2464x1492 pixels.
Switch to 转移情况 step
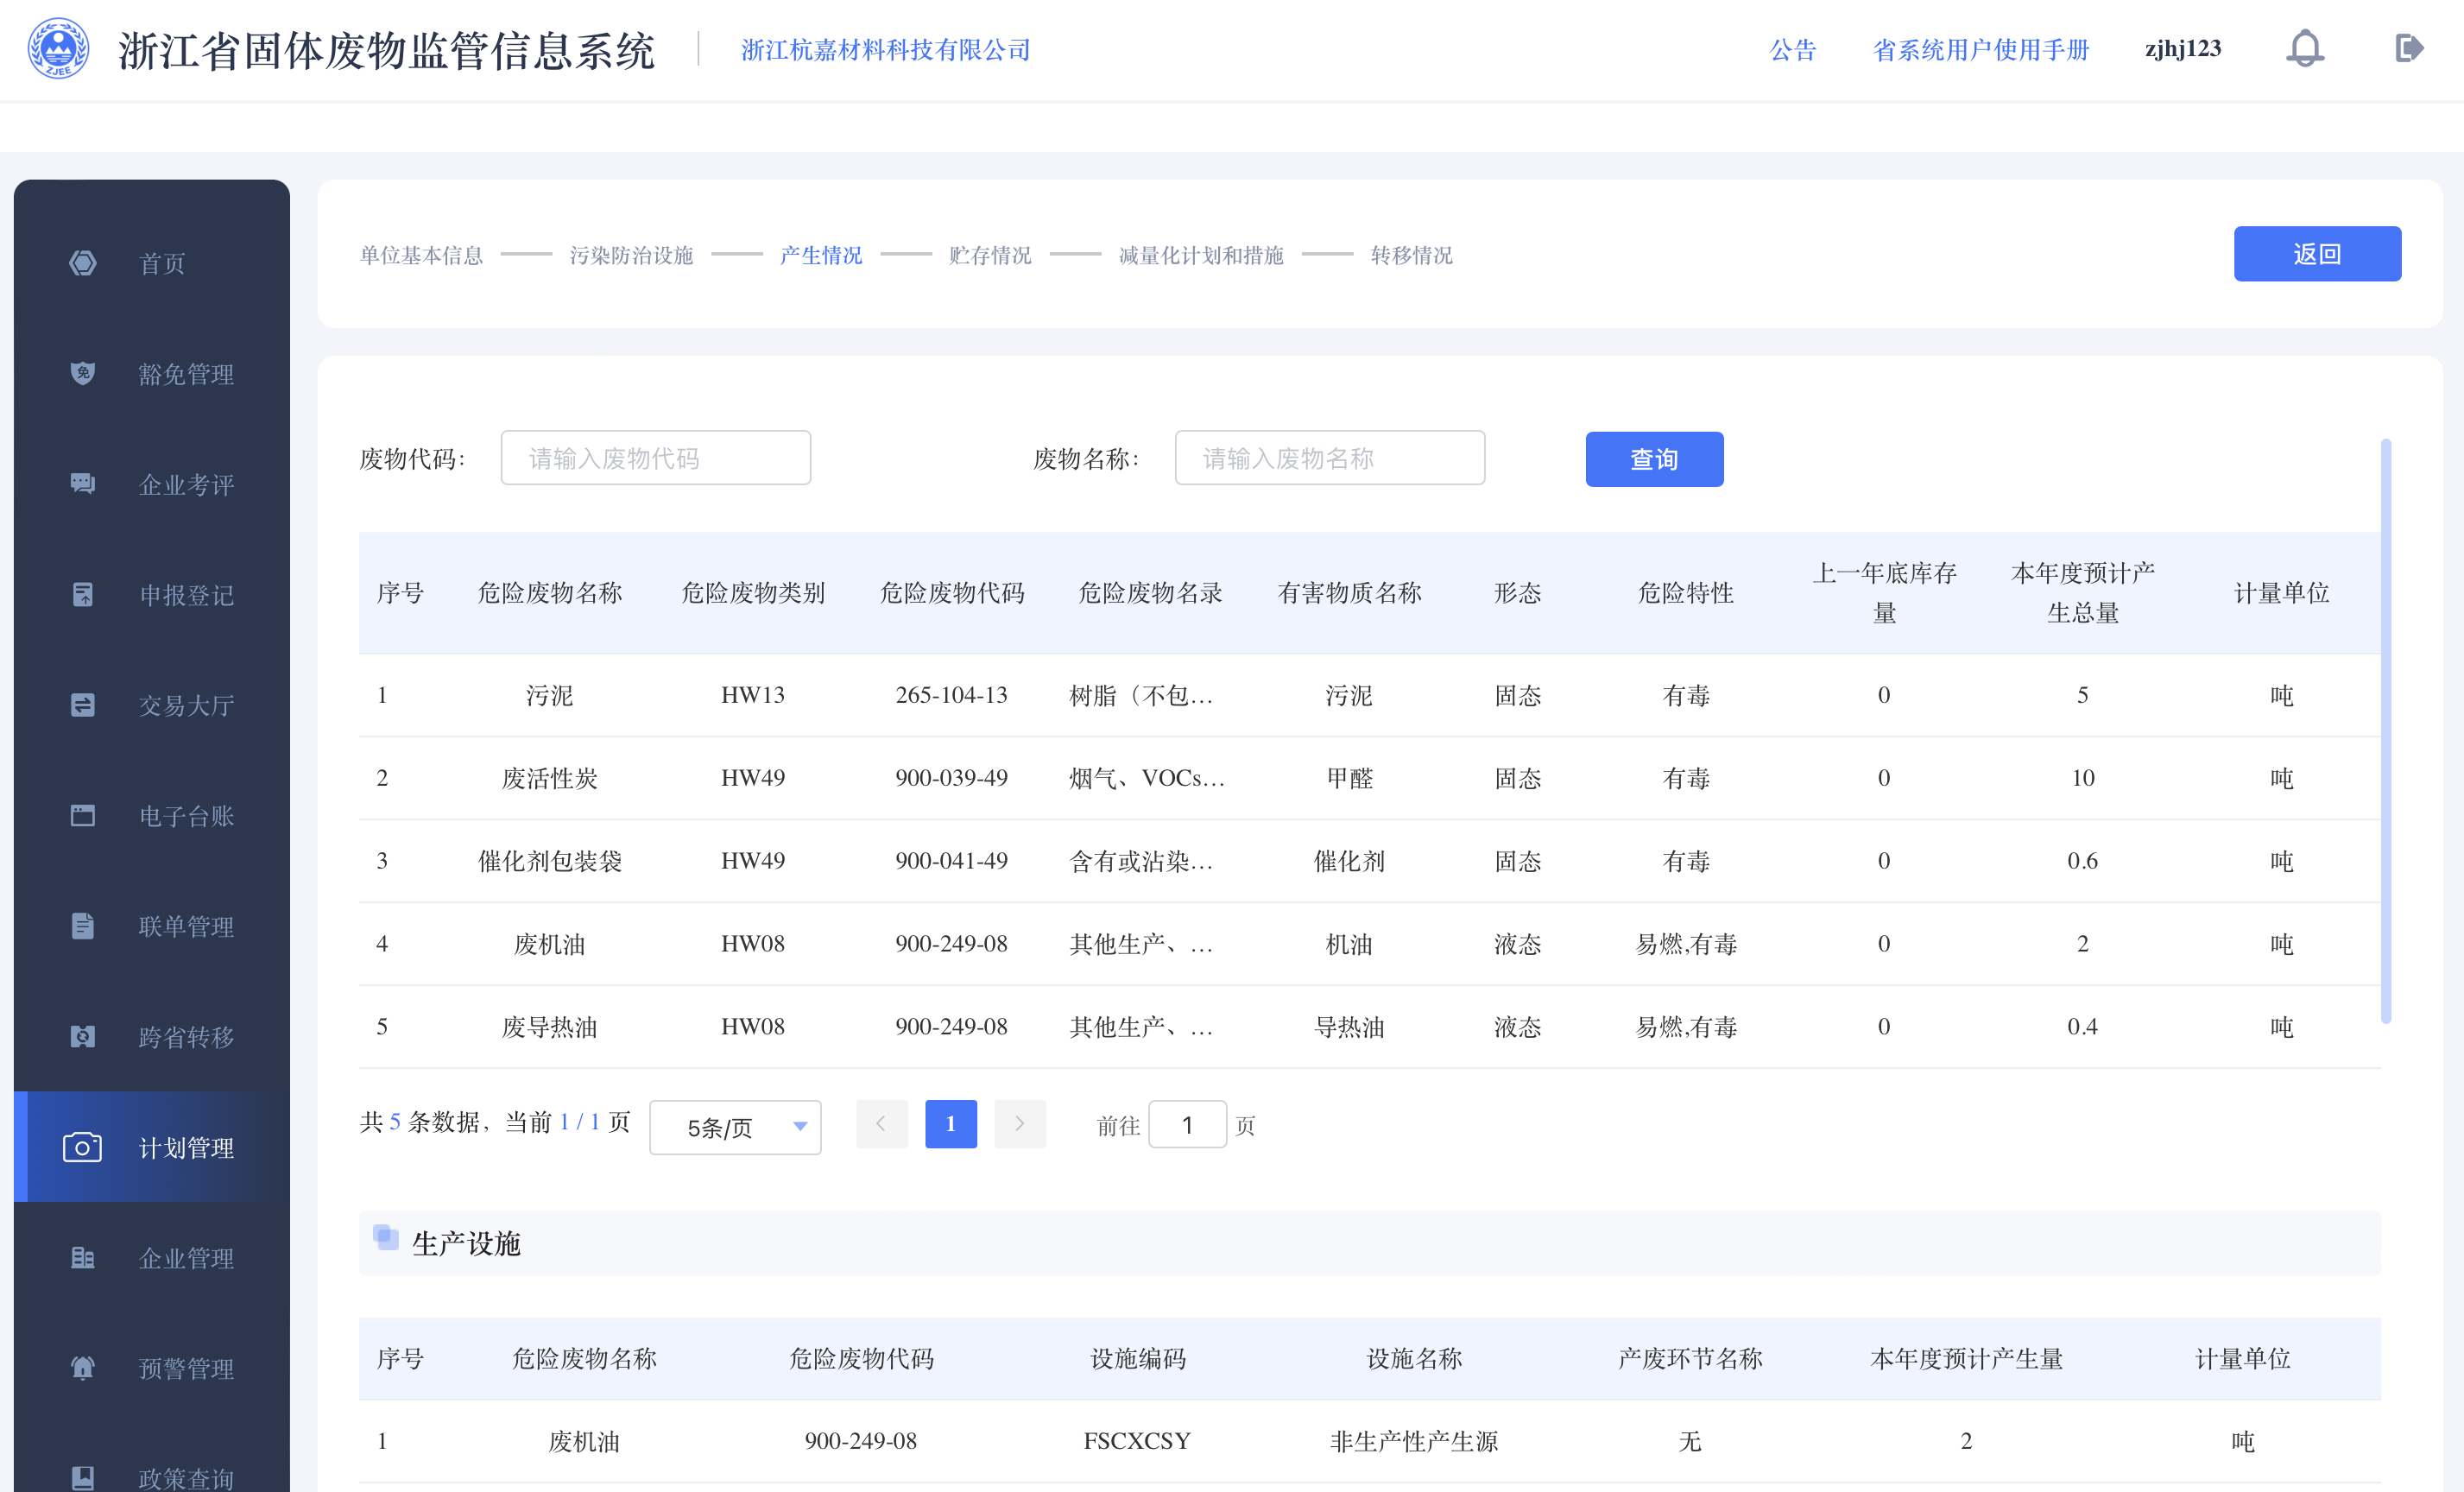1411,255
